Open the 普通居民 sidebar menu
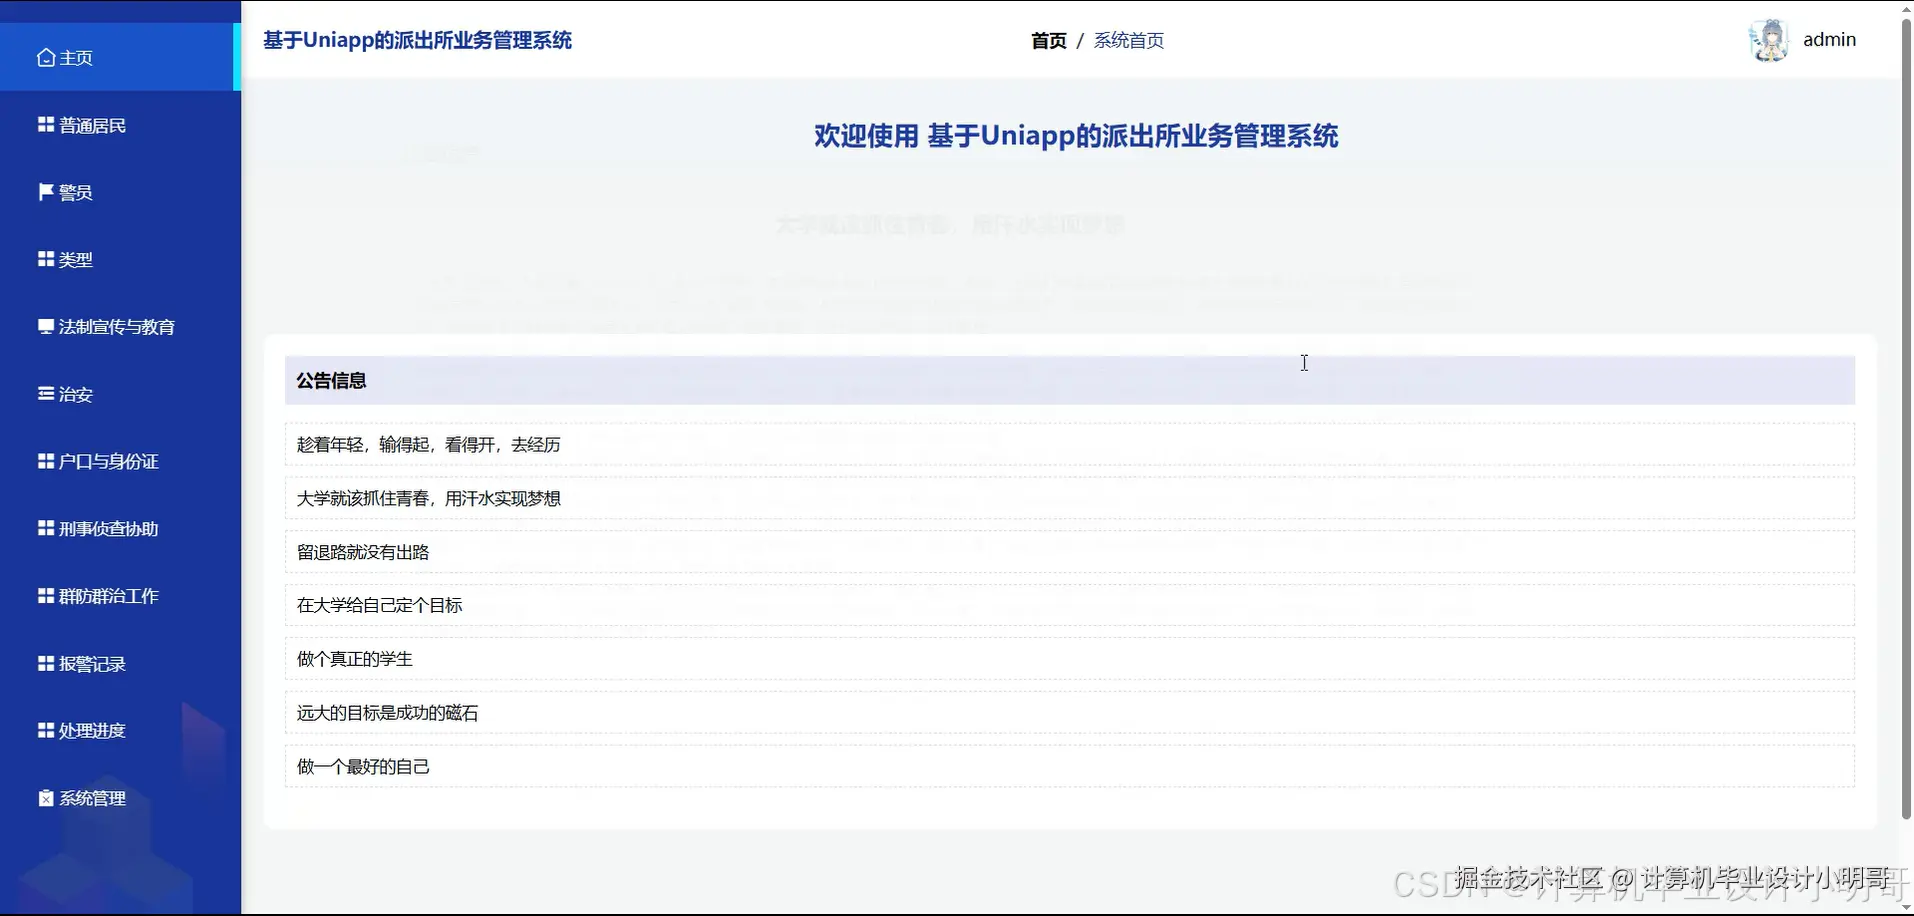1914x916 pixels. (x=120, y=125)
